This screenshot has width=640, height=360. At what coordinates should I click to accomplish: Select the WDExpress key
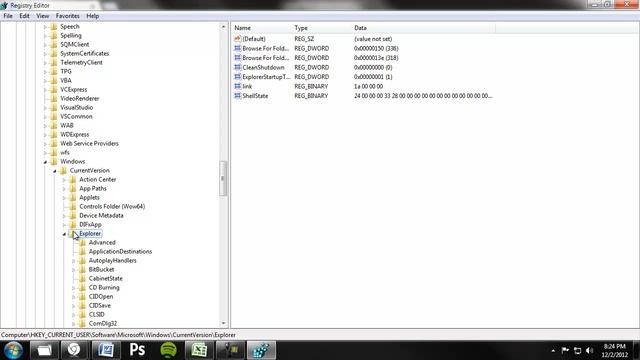click(74, 134)
